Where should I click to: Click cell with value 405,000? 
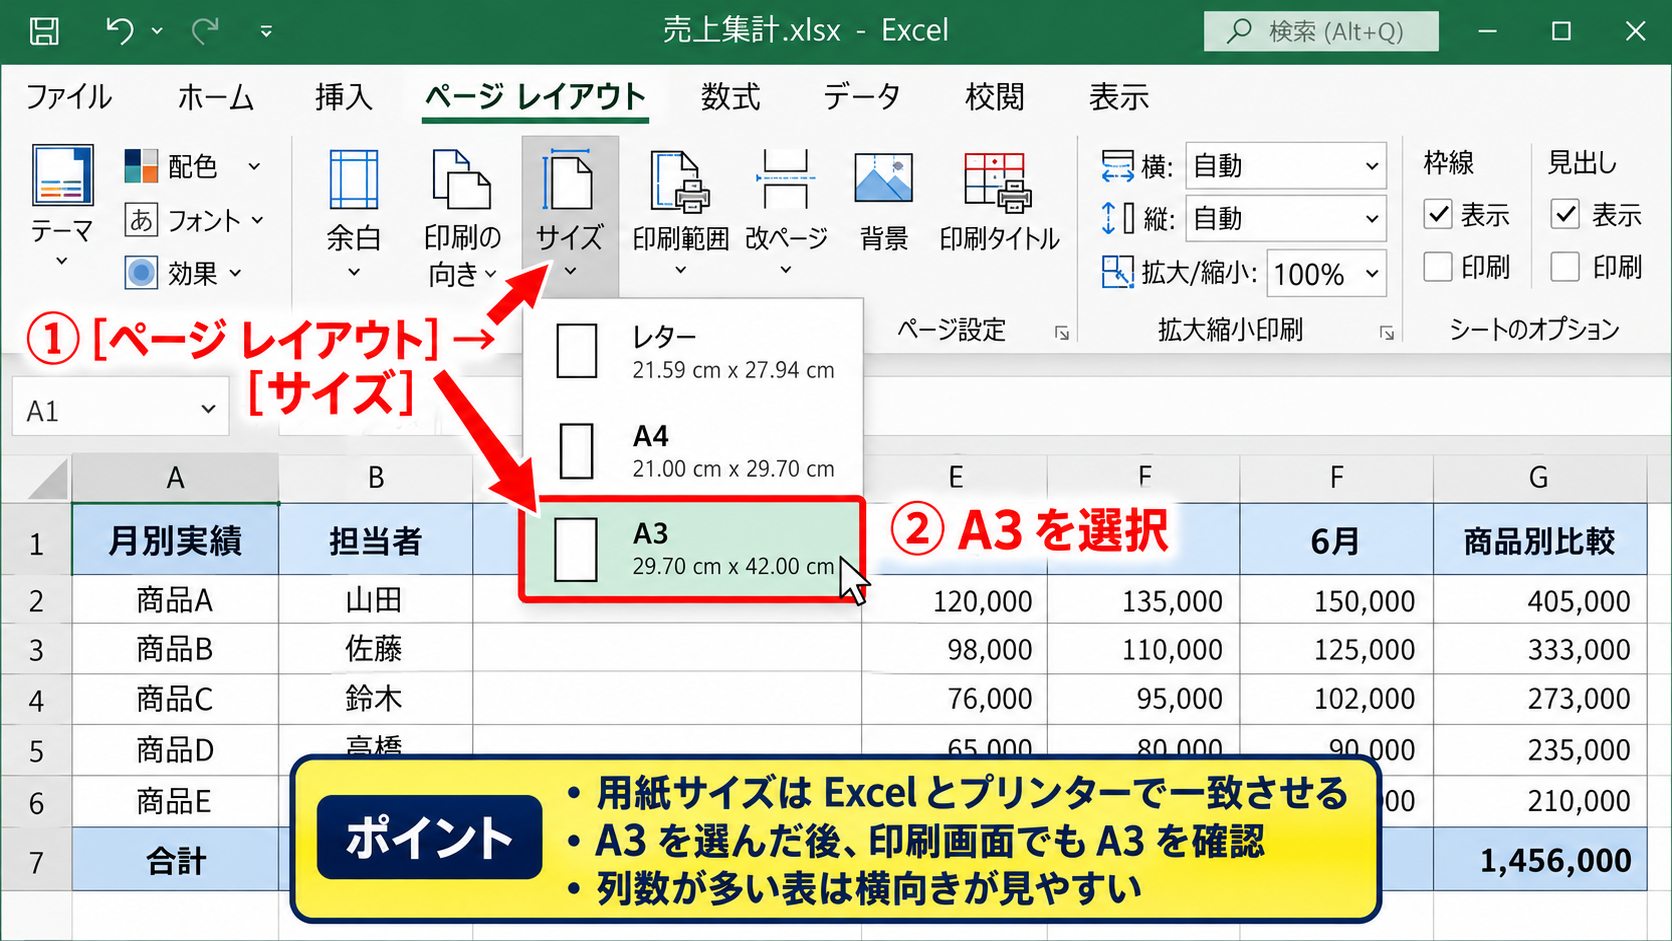pyautogui.click(x=1540, y=600)
